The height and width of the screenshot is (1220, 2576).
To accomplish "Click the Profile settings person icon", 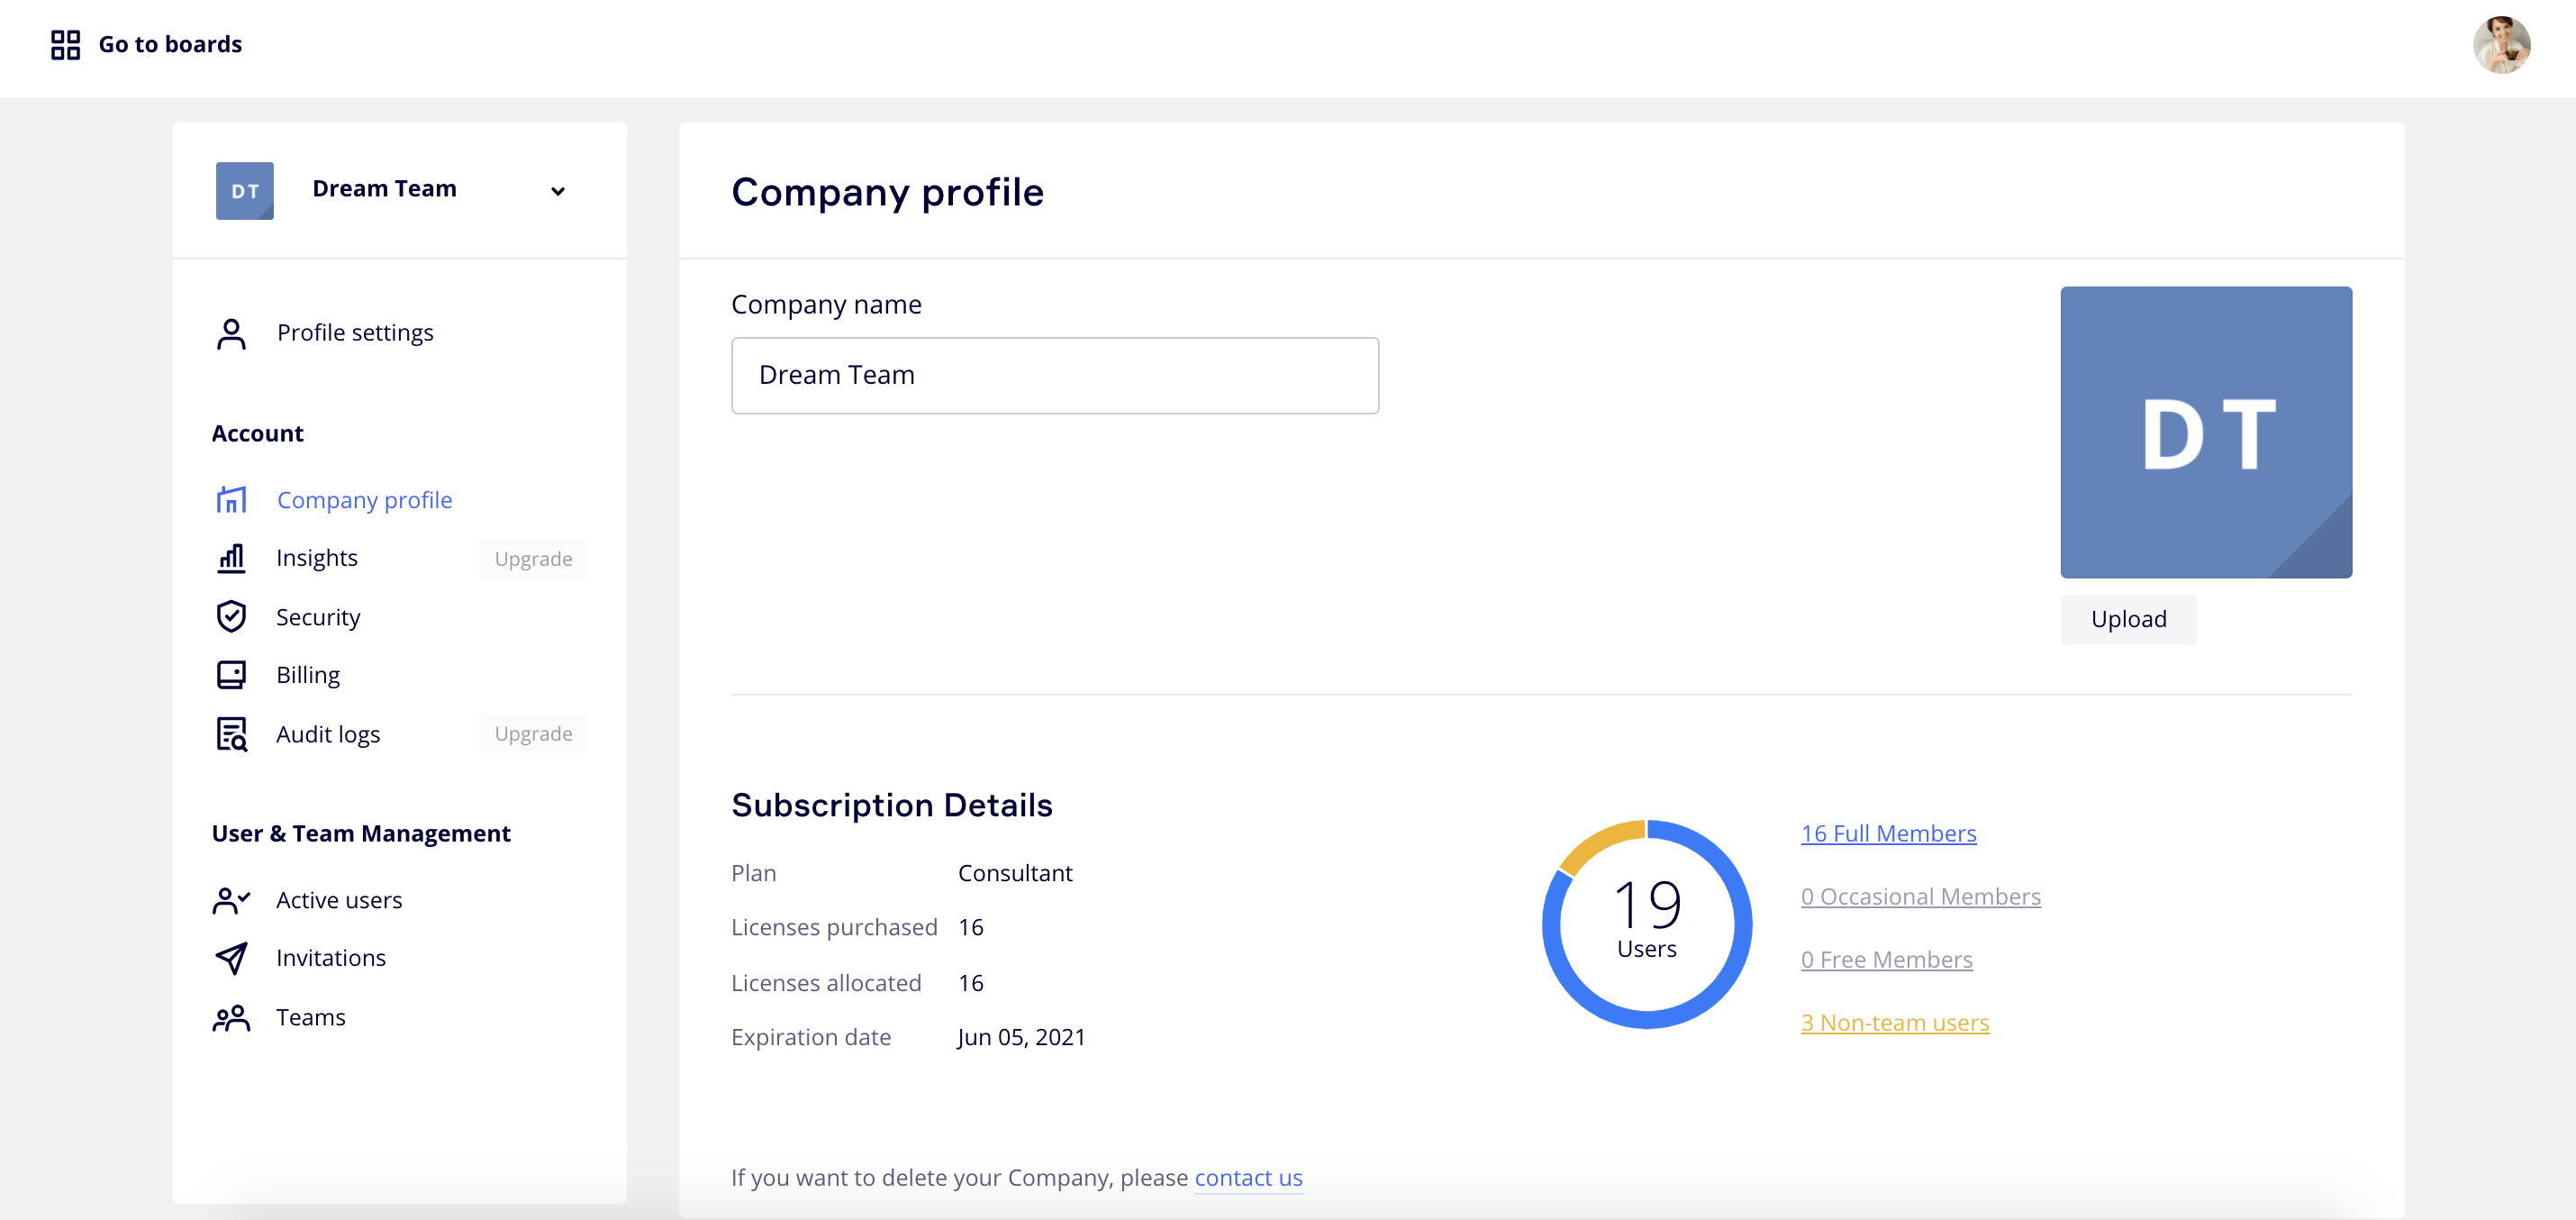I will (231, 333).
